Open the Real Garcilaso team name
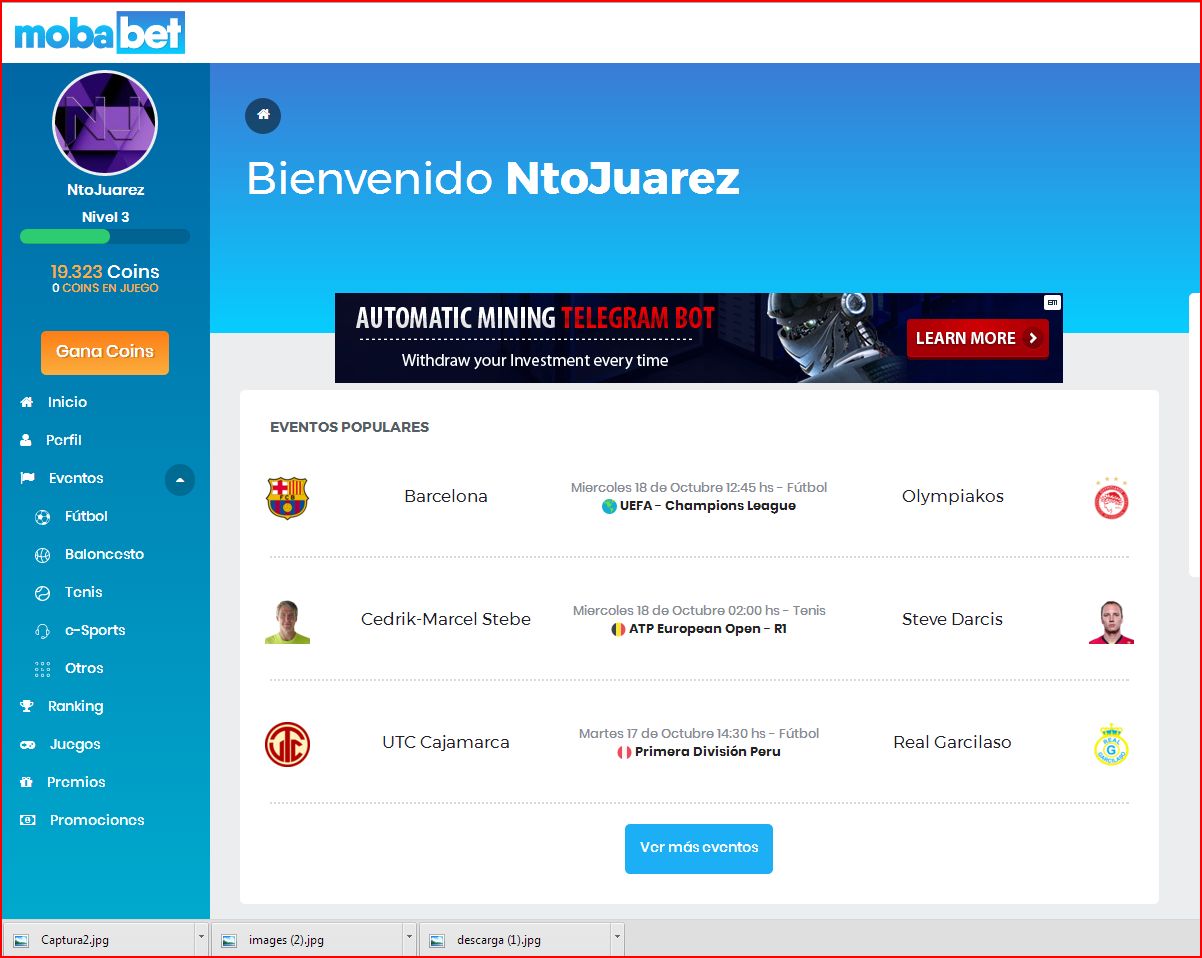 click(952, 742)
